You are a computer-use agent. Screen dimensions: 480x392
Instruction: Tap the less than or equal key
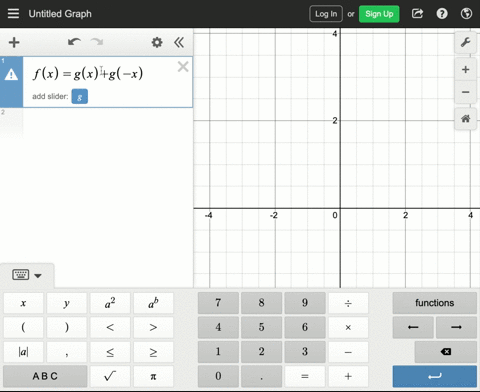(110, 352)
